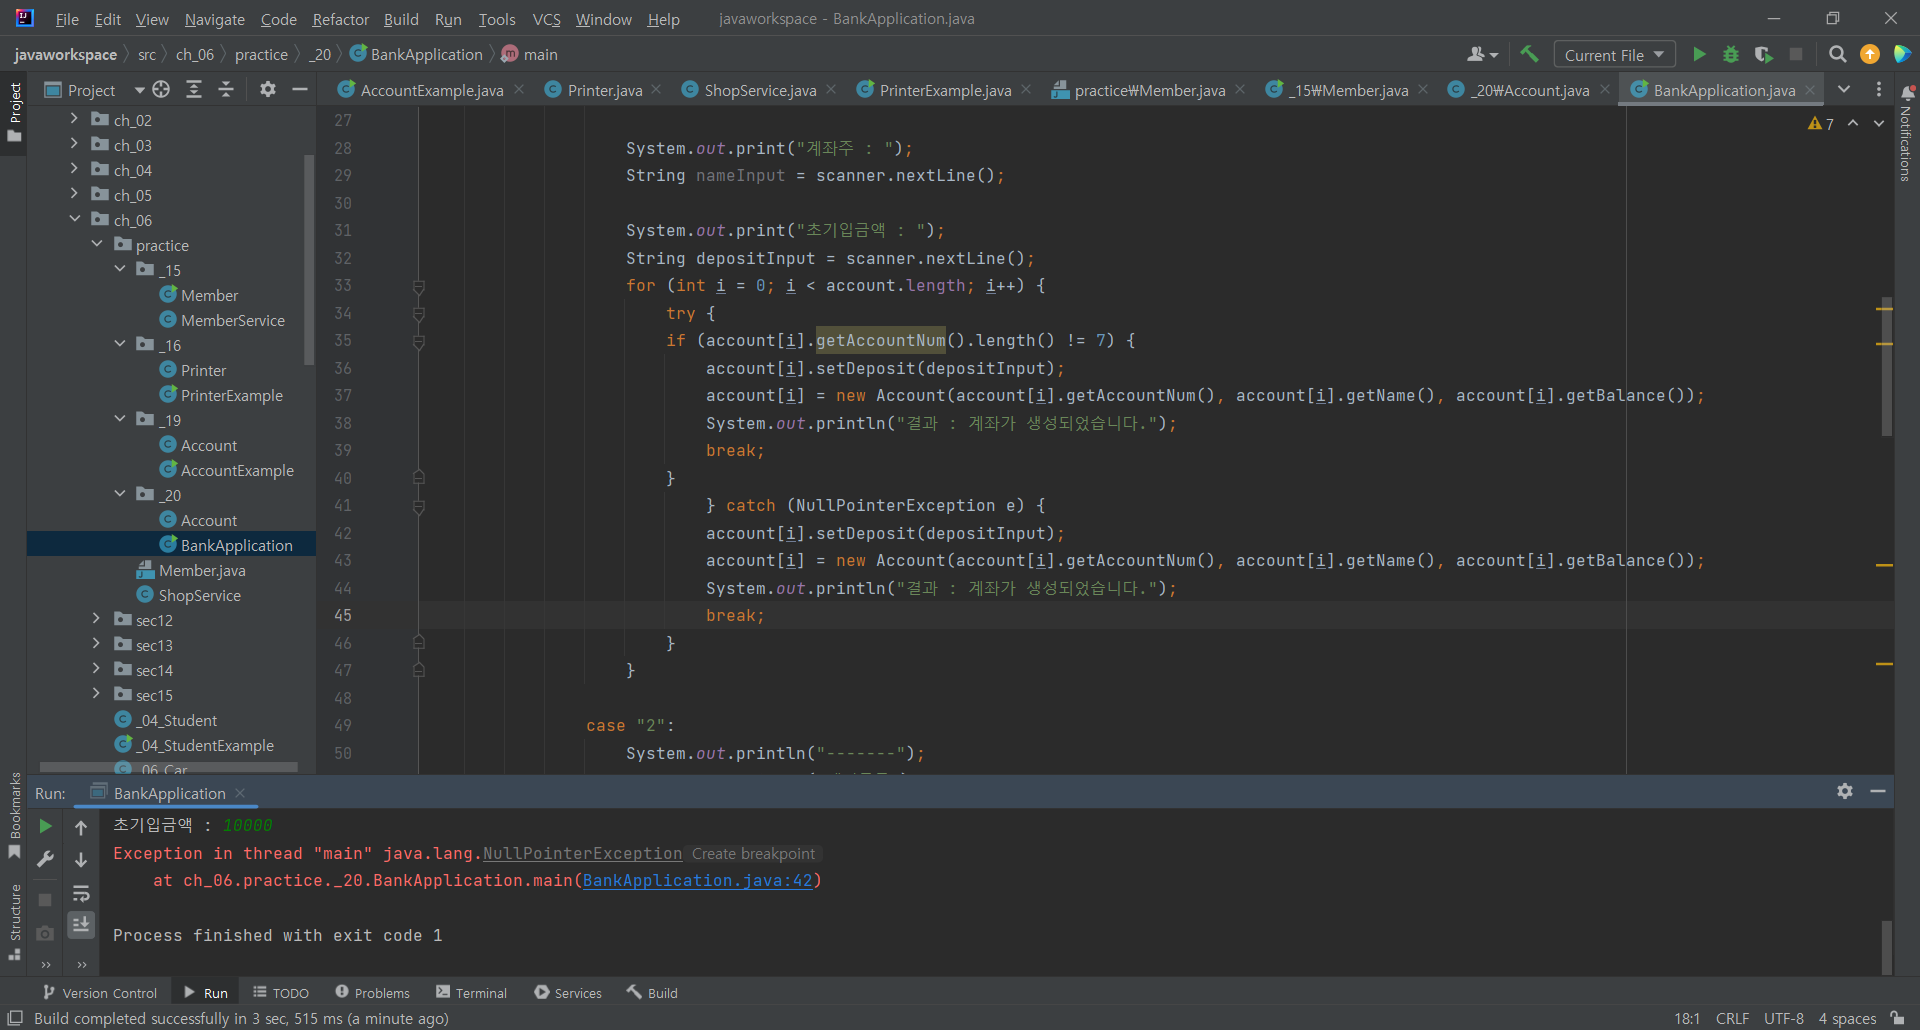
Task: Click the editor vertical scrollbar
Action: coord(1886,365)
